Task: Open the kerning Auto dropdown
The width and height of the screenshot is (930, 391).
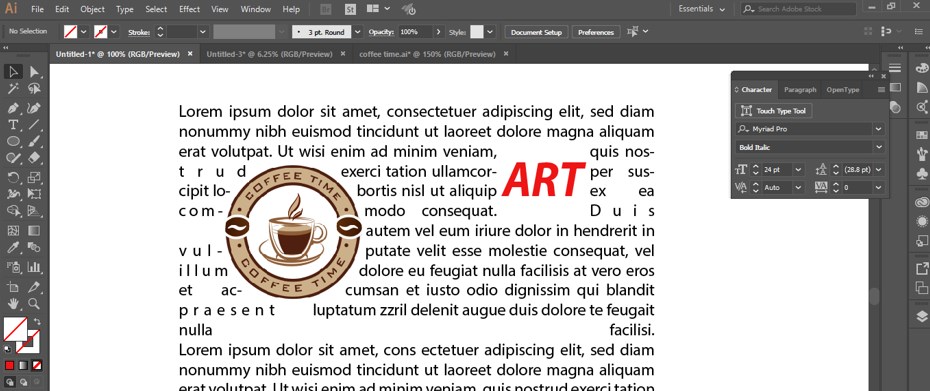Action: [x=797, y=187]
